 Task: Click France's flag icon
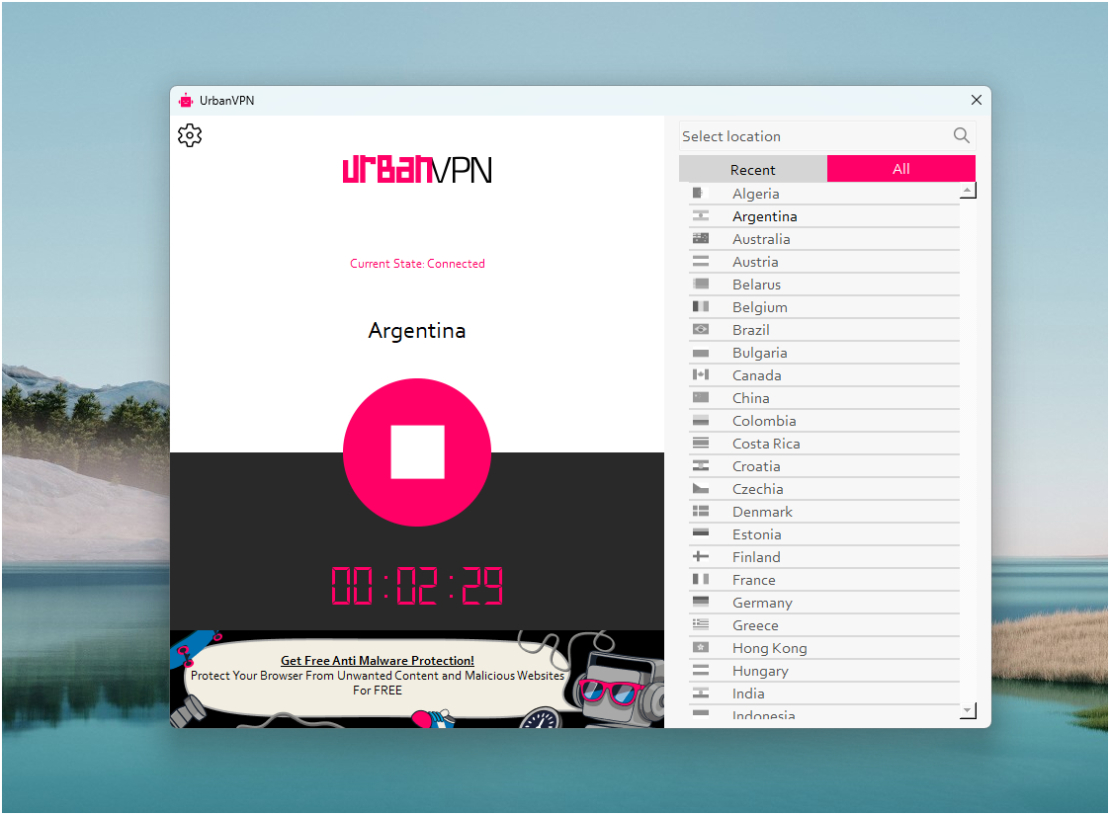coord(700,579)
